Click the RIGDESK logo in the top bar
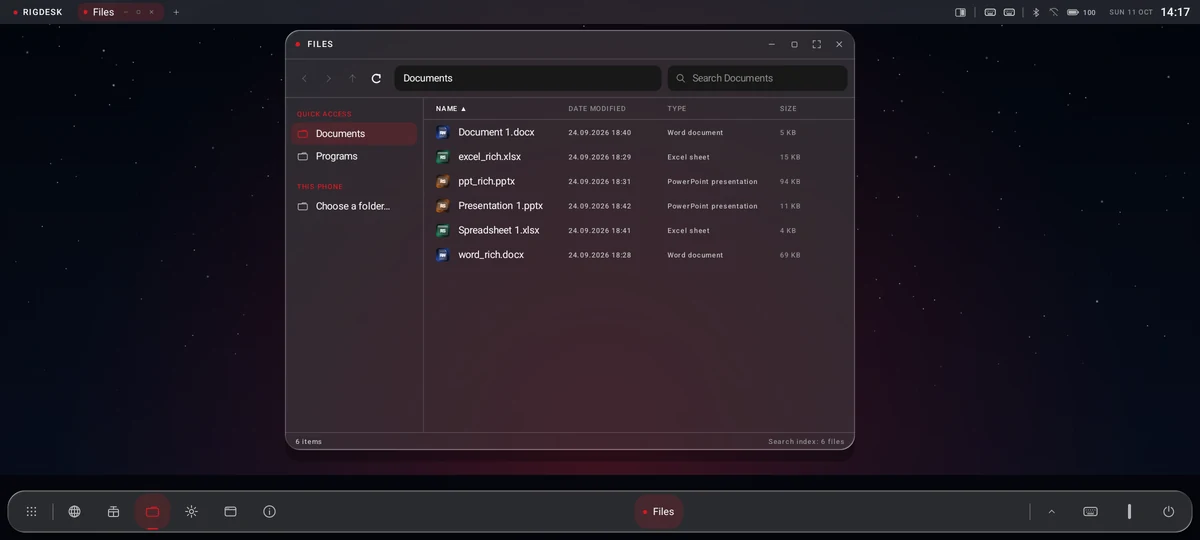1200x540 pixels. point(38,12)
